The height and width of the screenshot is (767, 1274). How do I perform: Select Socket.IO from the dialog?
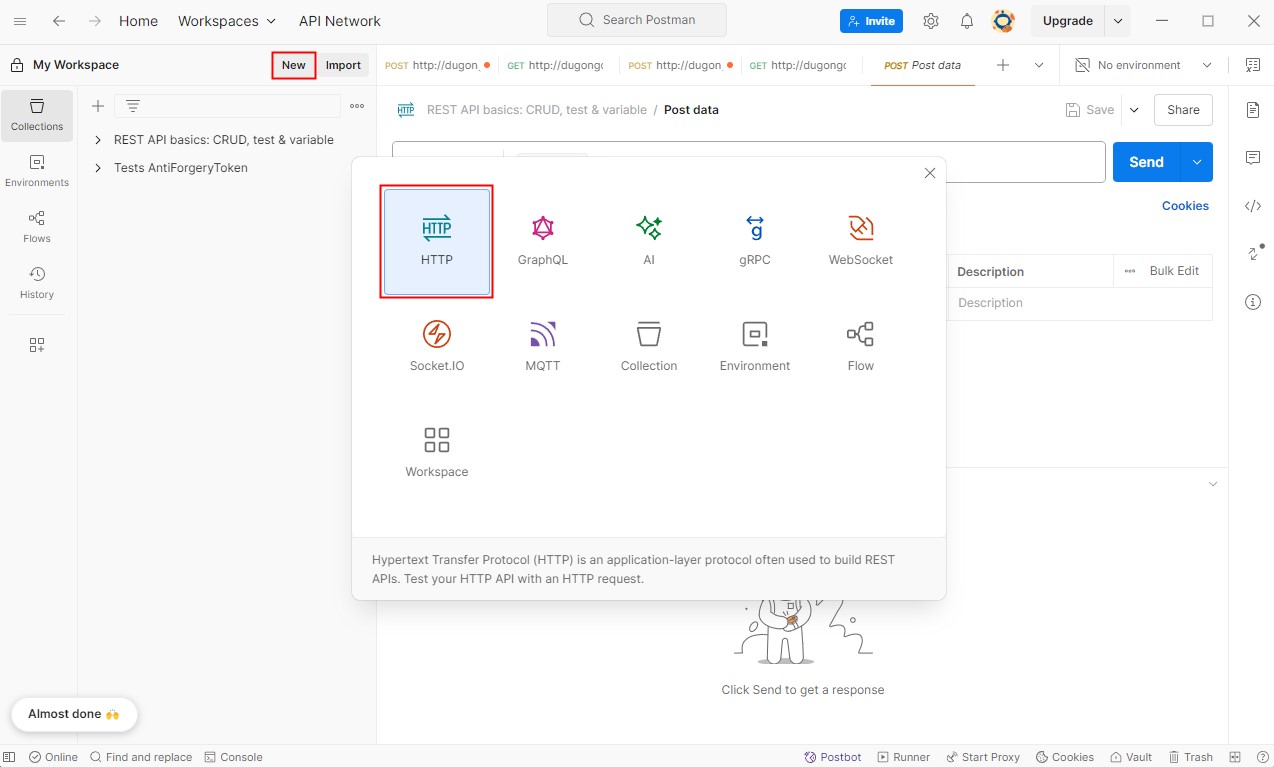point(437,348)
